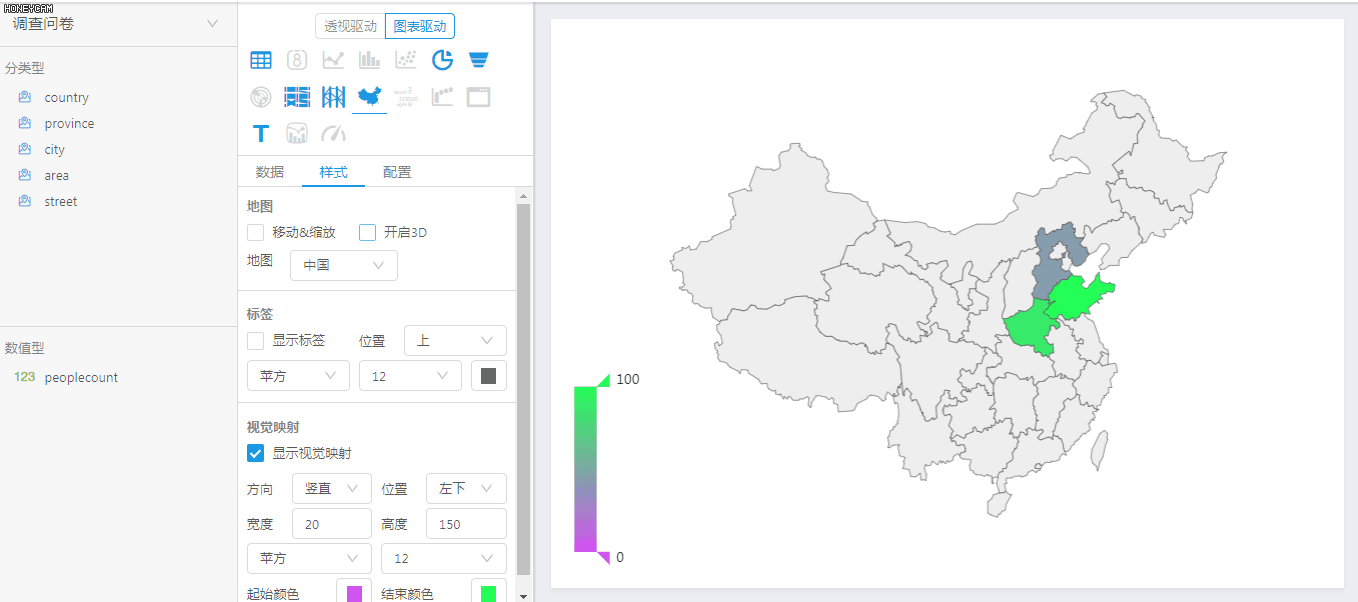The width and height of the screenshot is (1358, 602).
Task: Click the 高度 input field
Action: click(466, 524)
